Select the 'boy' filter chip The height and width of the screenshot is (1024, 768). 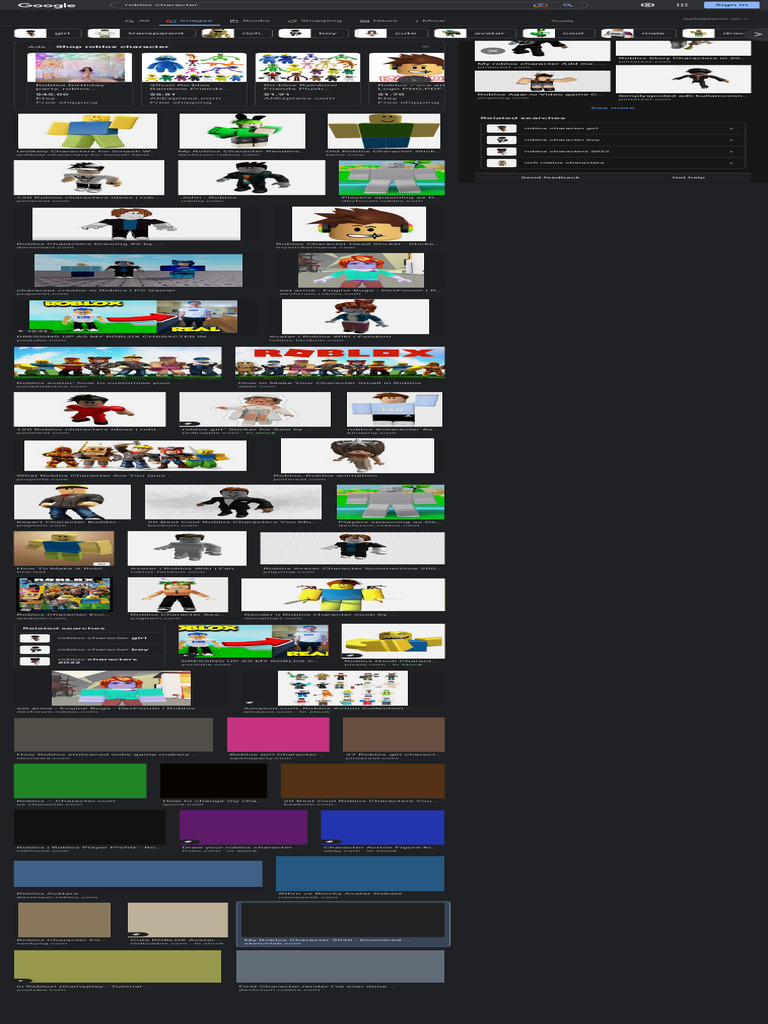[314, 33]
